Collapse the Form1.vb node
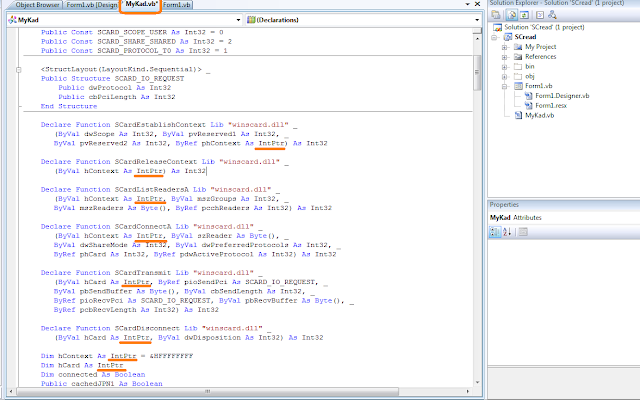Screen dimensions: 640x400 pos(504,87)
